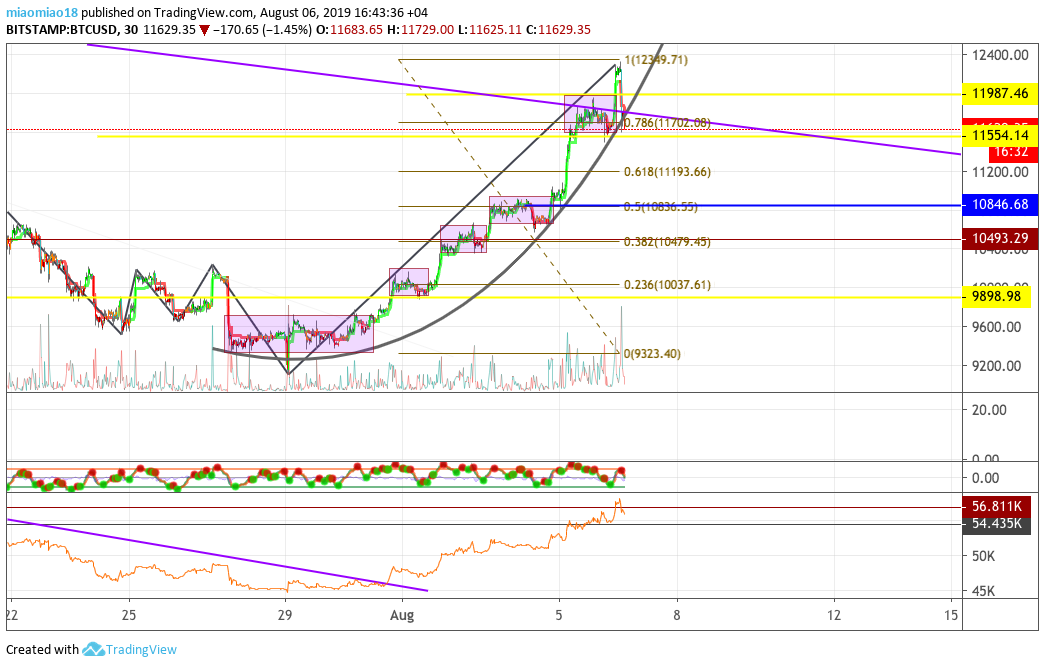Click the 50K volume axis label

point(984,556)
